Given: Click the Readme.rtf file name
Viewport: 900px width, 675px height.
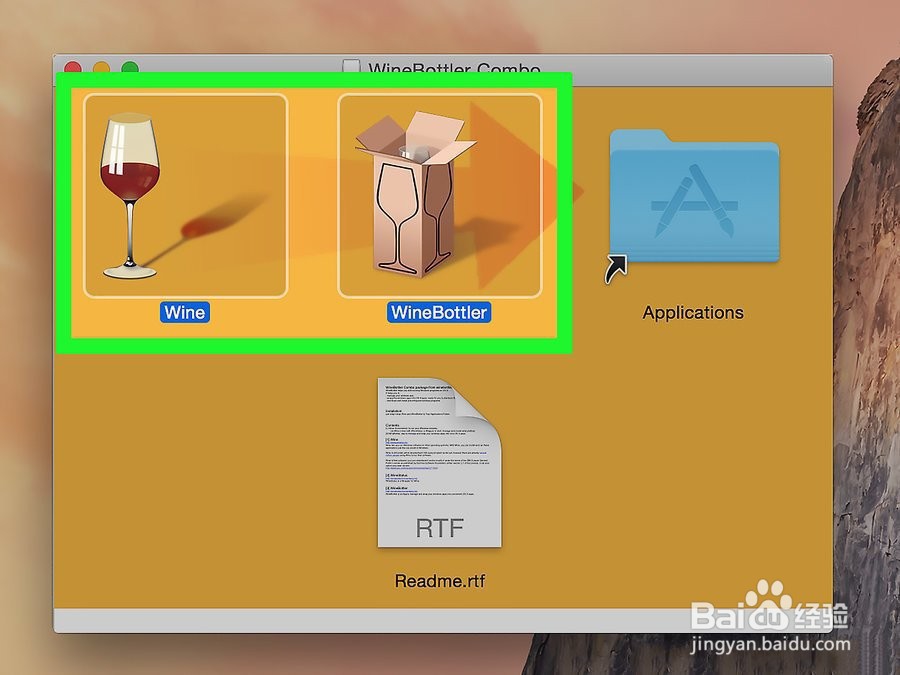Looking at the screenshot, I should [x=440, y=581].
